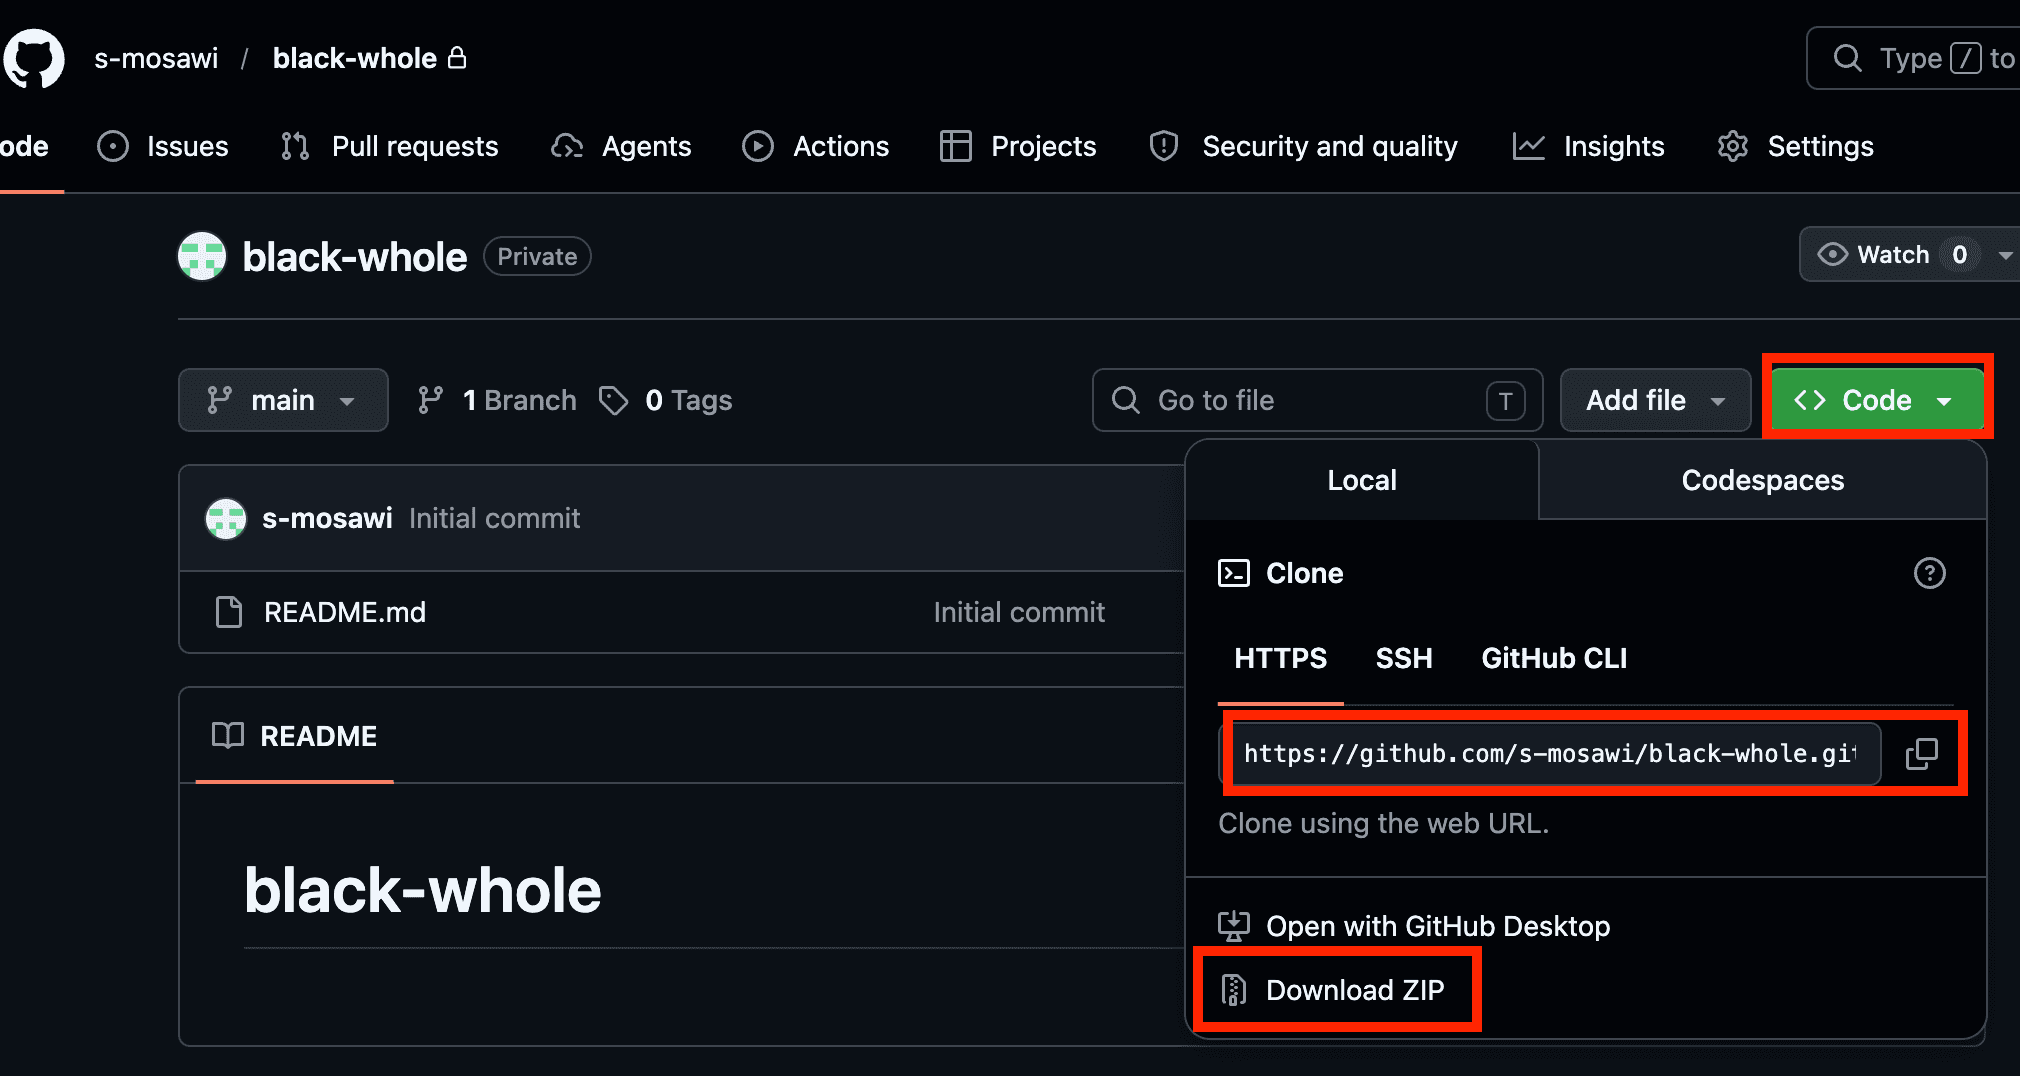Click the black-whole heading in README
Viewport: 2020px width, 1076px height.
pyautogui.click(x=422, y=890)
